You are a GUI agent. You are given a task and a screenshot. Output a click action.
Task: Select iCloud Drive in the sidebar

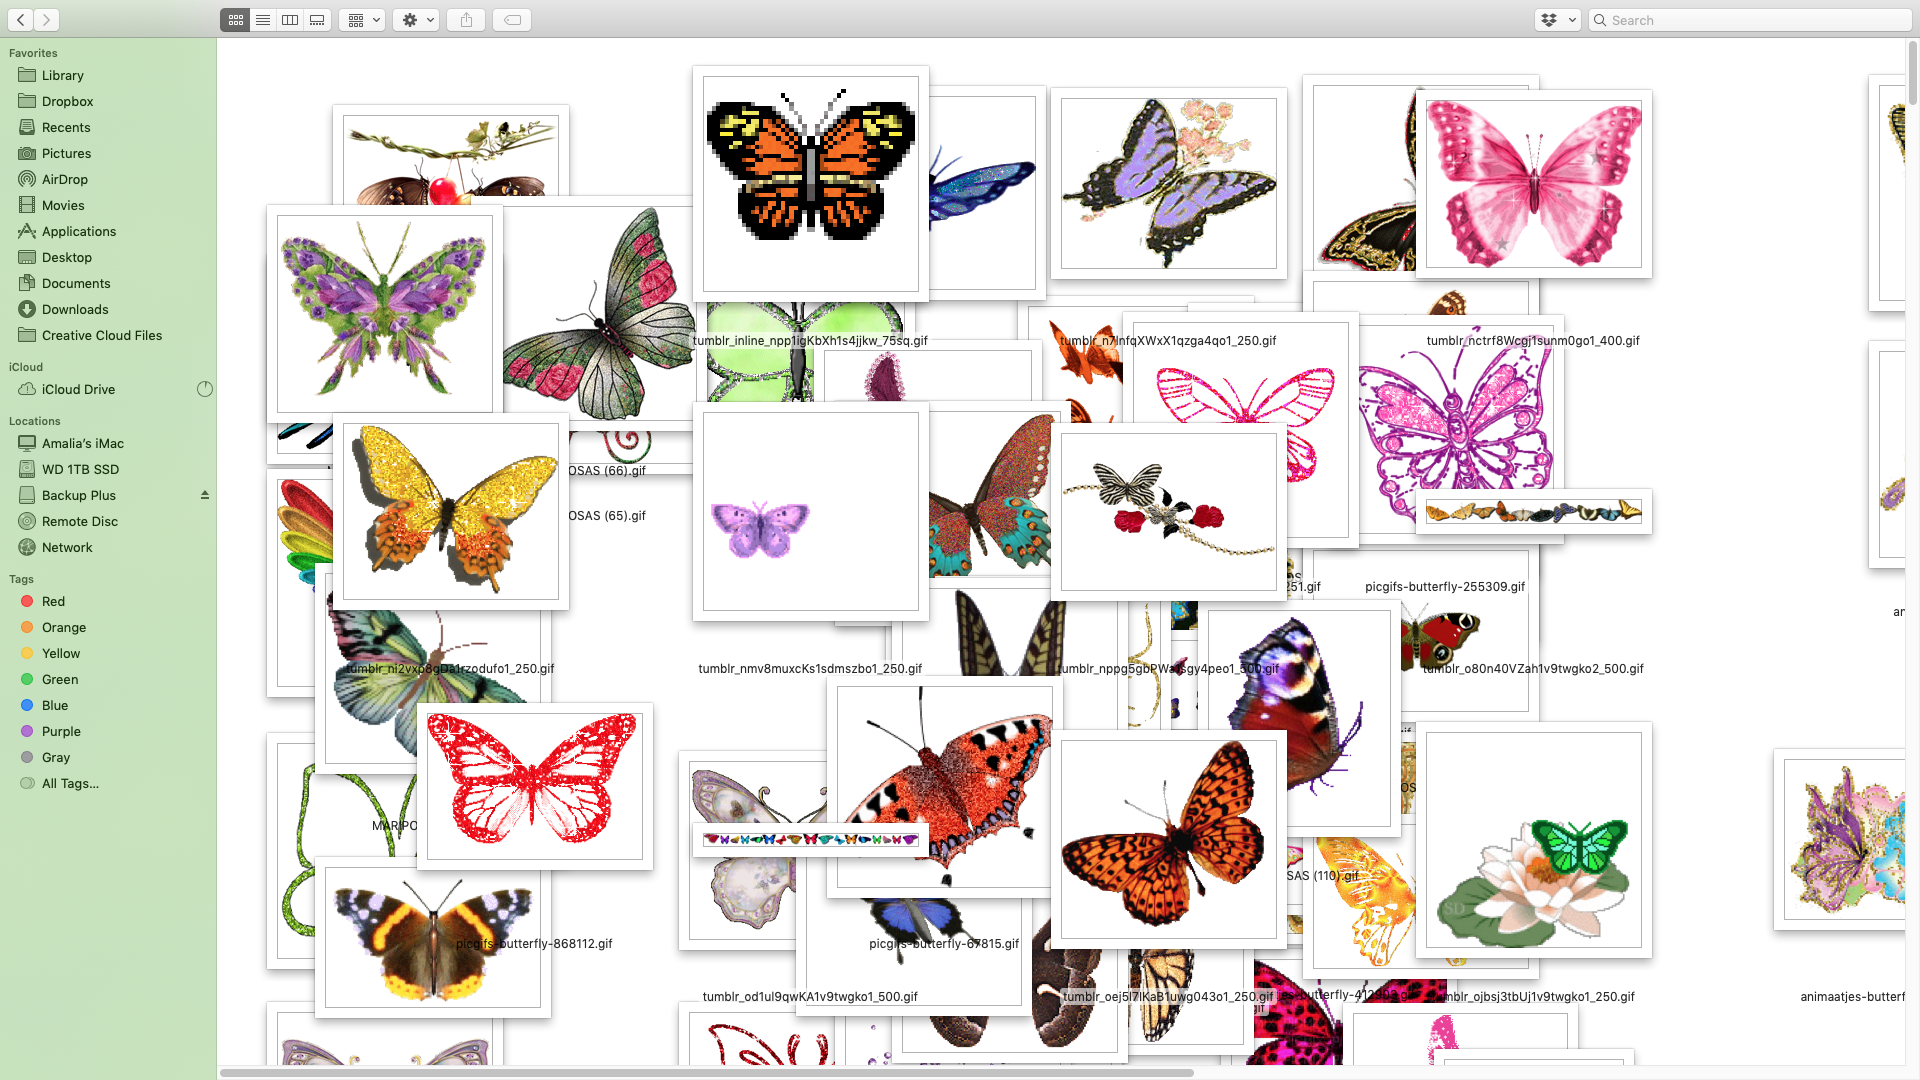(x=78, y=389)
